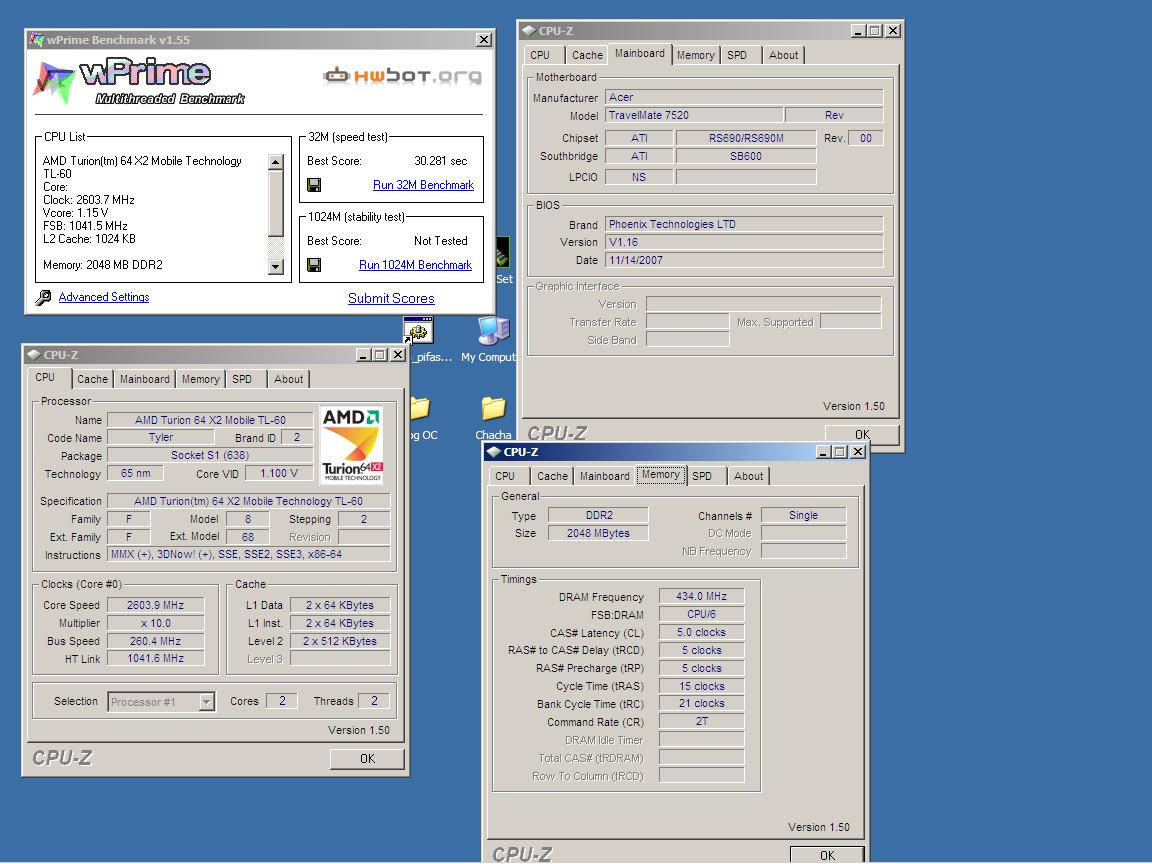The image size is (1152, 864).
Task: Select the desktop shortcut icon labeled _pifas
Action: pyautogui.click(x=418, y=331)
